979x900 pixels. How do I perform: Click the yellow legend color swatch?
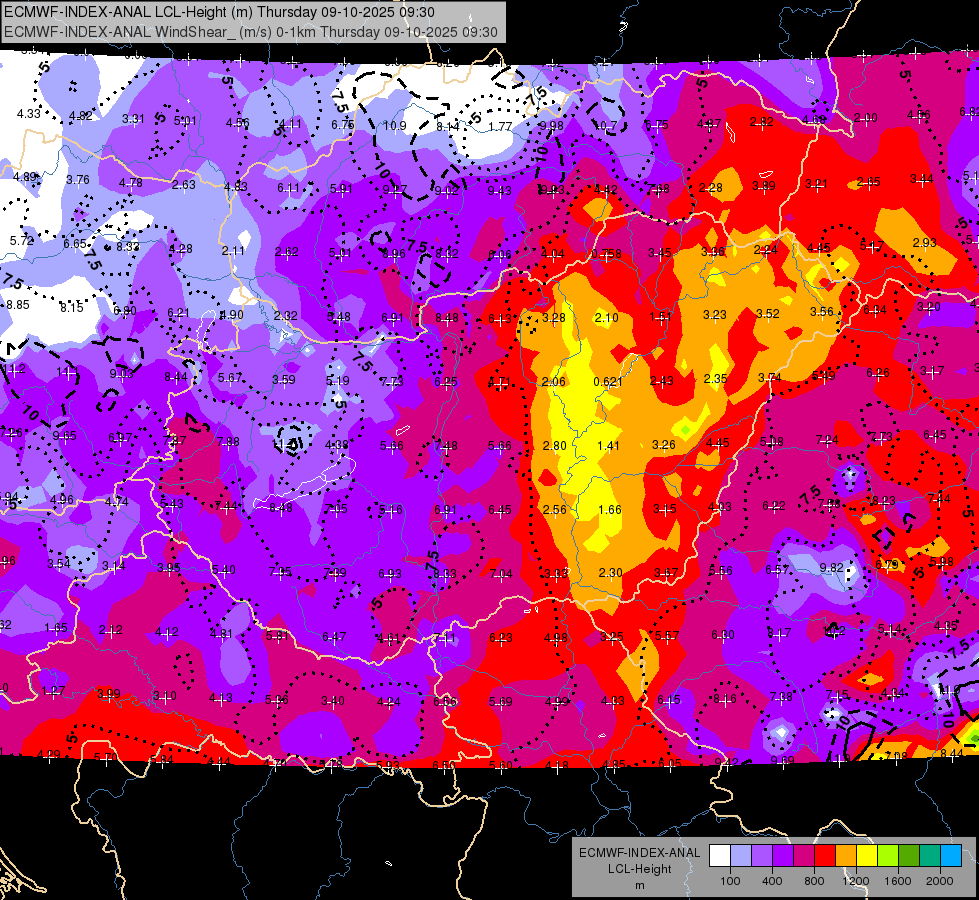[867, 855]
